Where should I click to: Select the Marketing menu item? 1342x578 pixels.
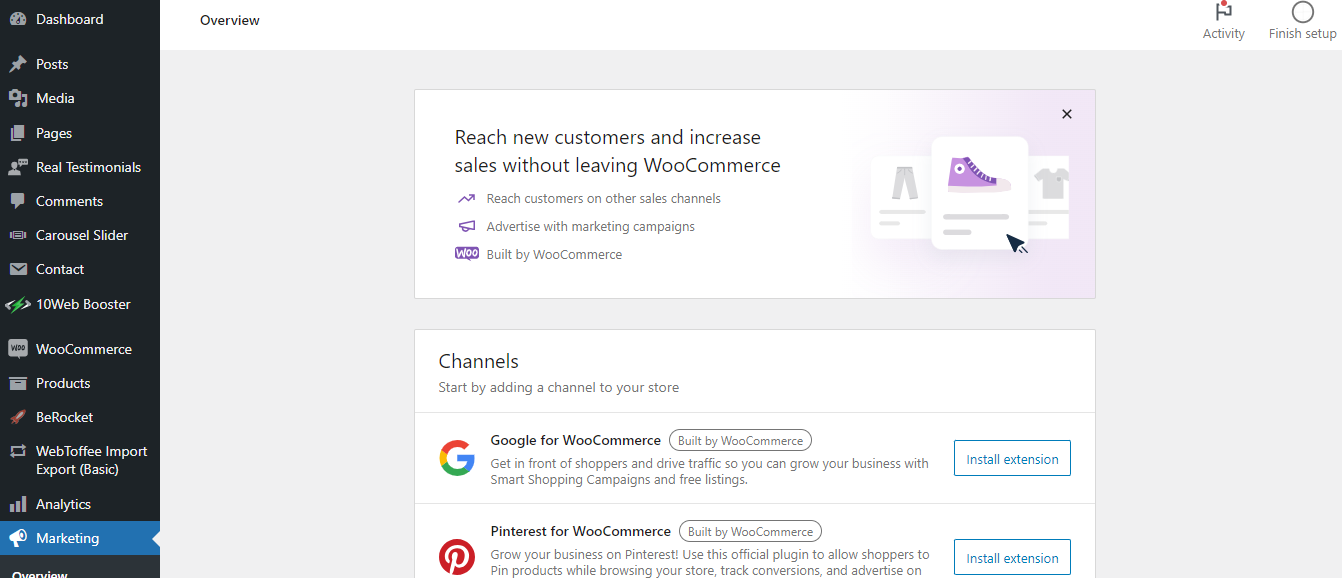80,538
